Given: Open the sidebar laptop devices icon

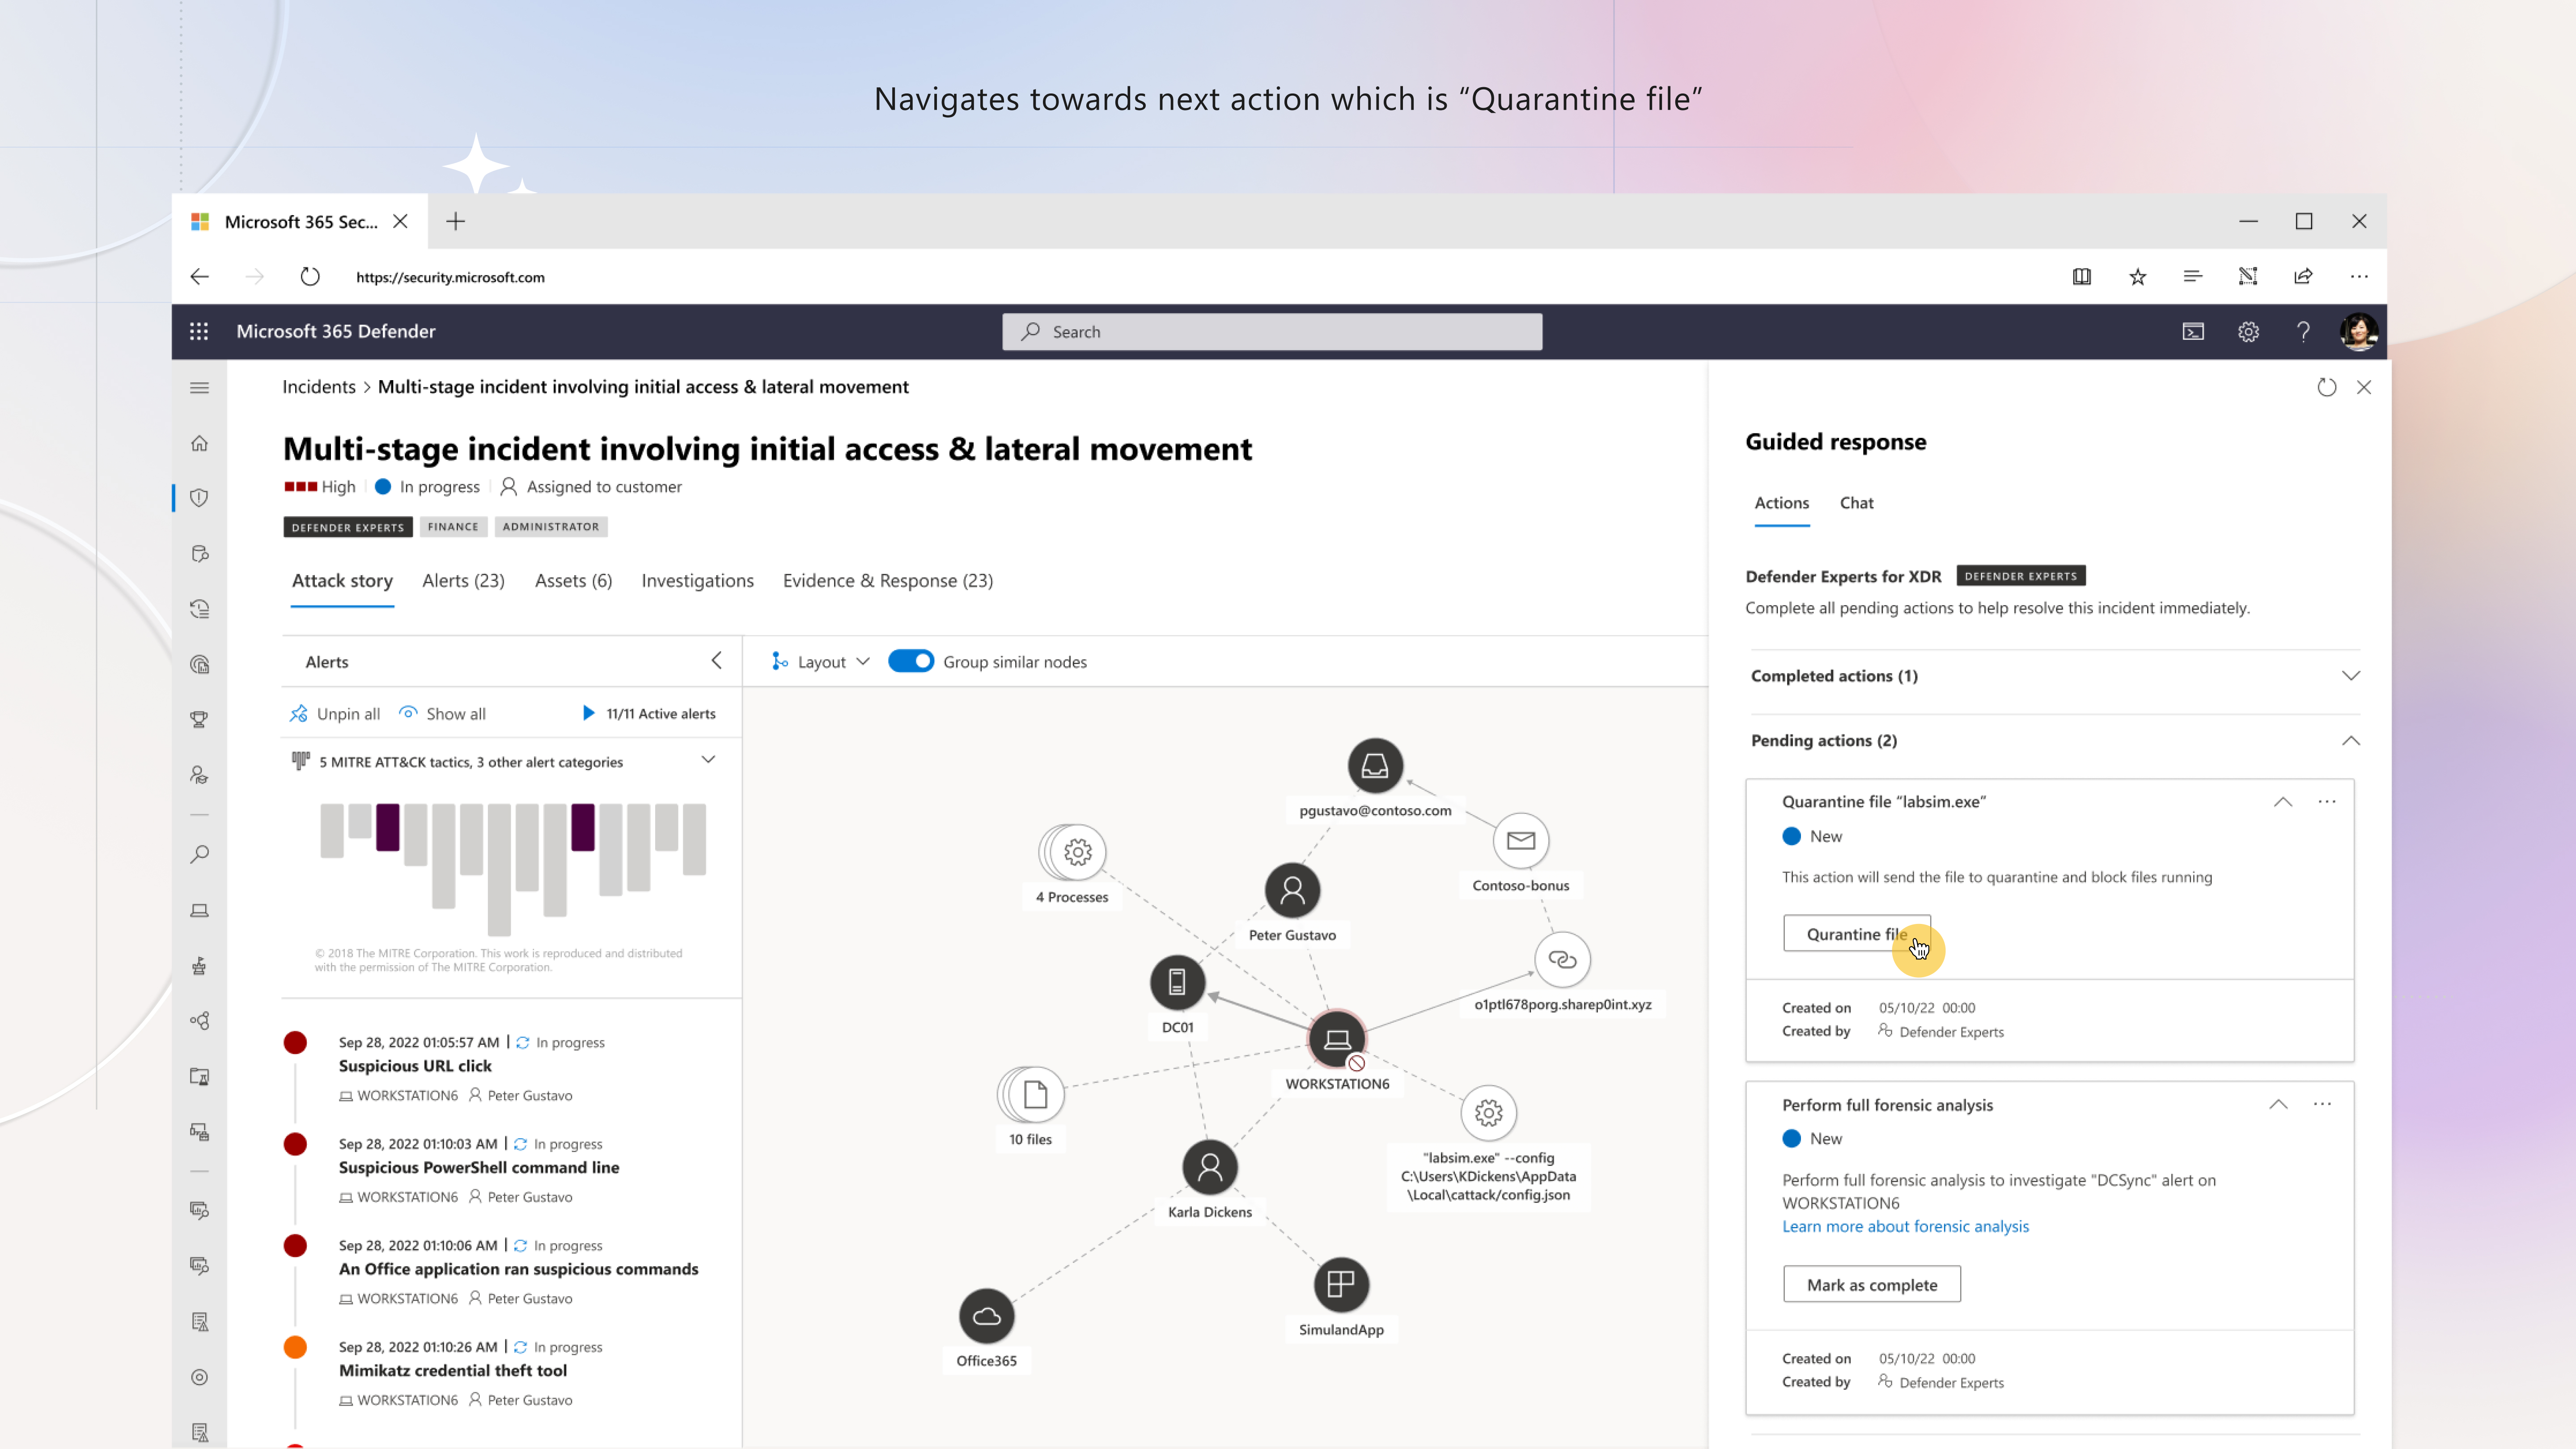Looking at the screenshot, I should click(x=199, y=910).
